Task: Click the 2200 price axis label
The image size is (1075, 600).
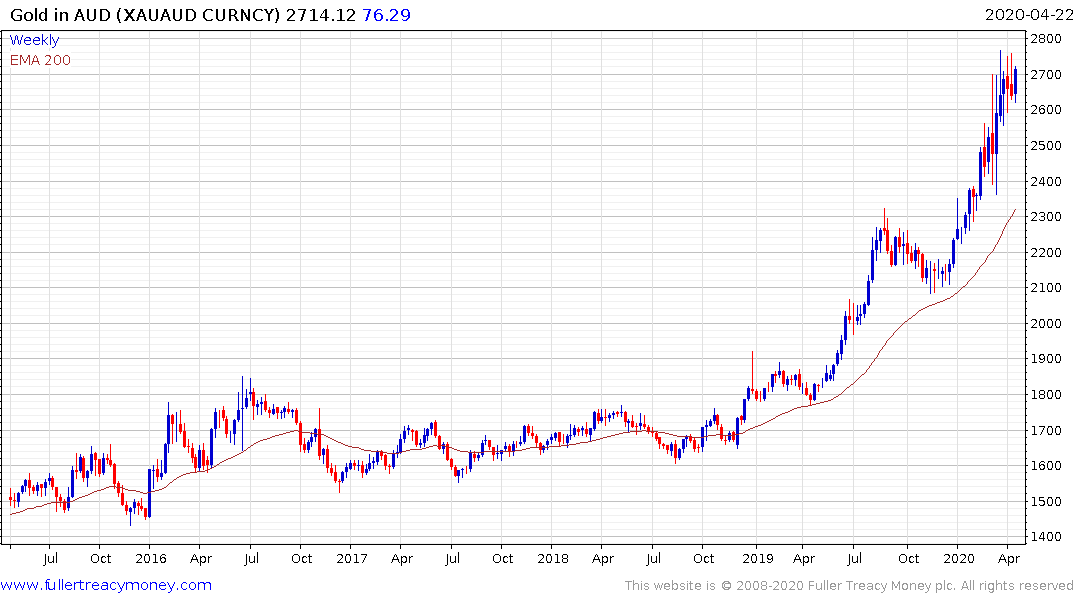Action: (1046, 252)
